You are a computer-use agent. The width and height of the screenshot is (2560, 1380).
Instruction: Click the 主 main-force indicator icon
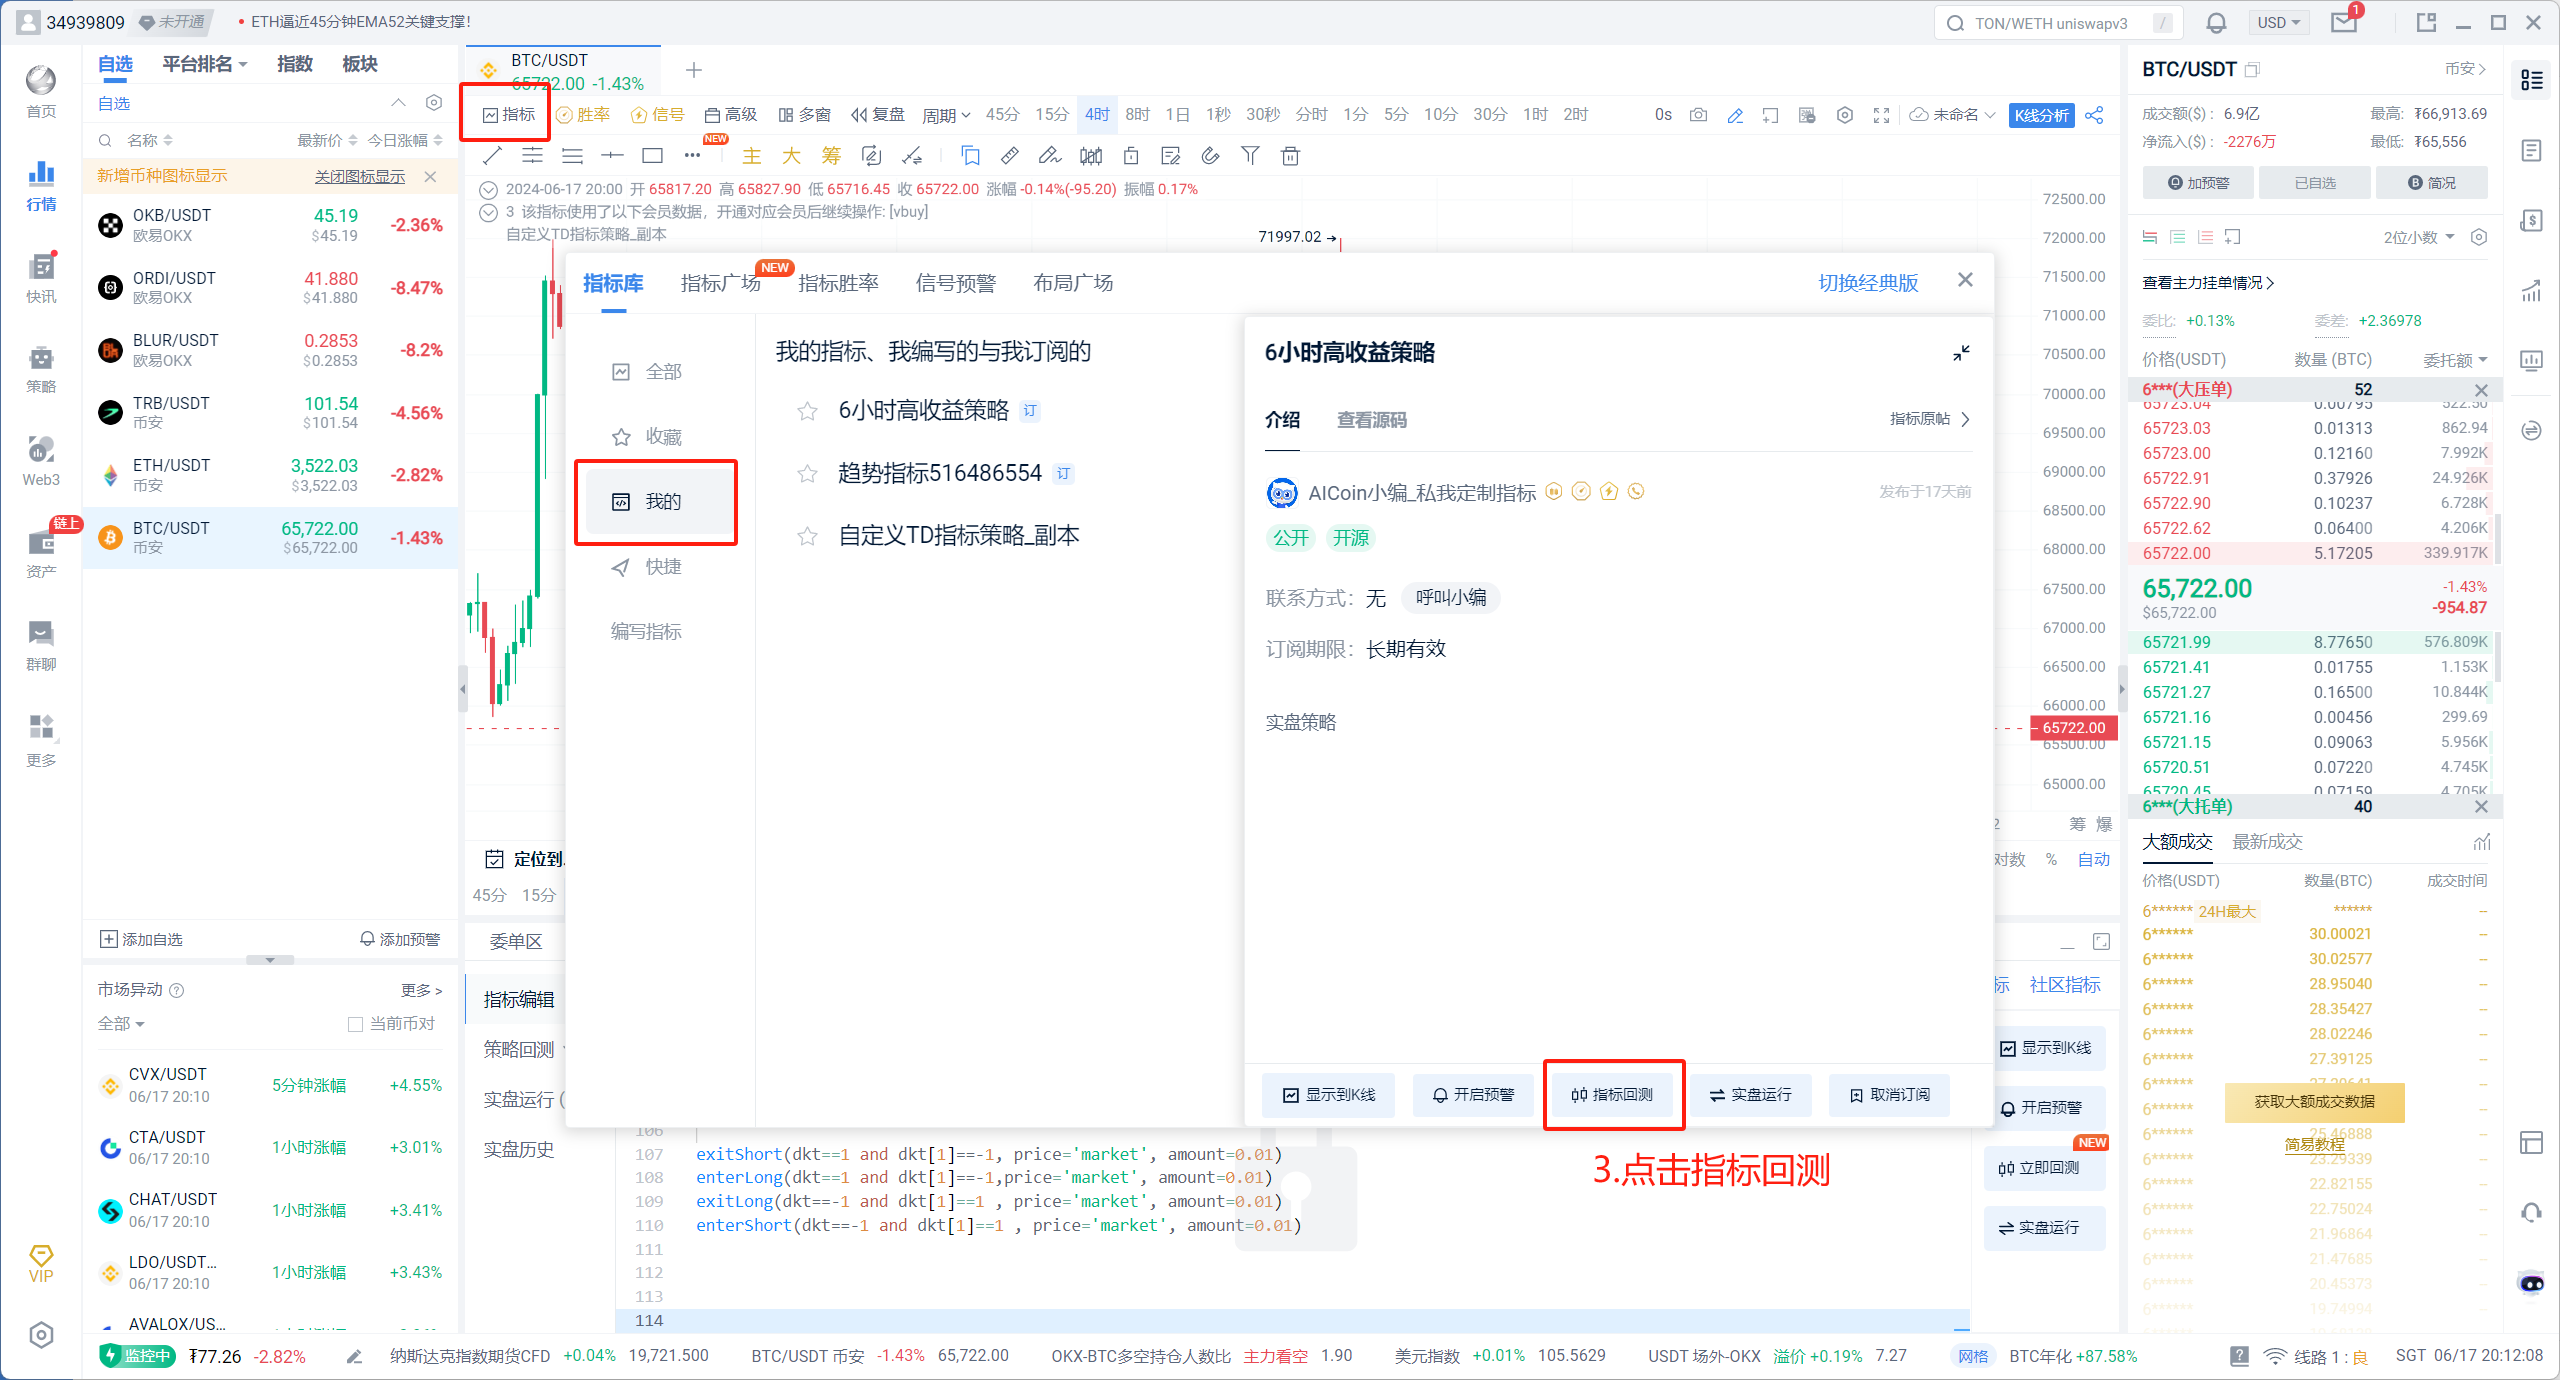tap(752, 155)
